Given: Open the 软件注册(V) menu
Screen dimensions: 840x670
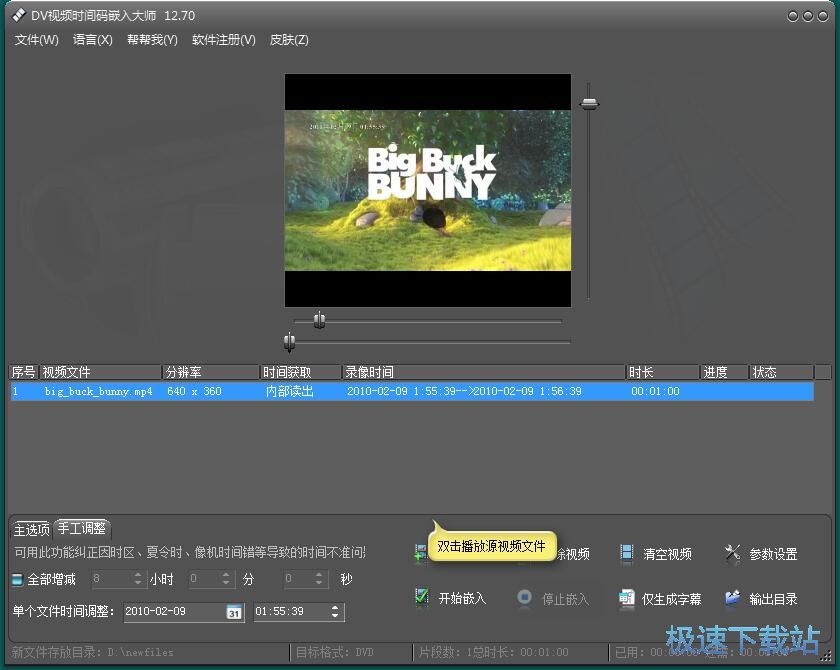Looking at the screenshot, I should click(223, 40).
